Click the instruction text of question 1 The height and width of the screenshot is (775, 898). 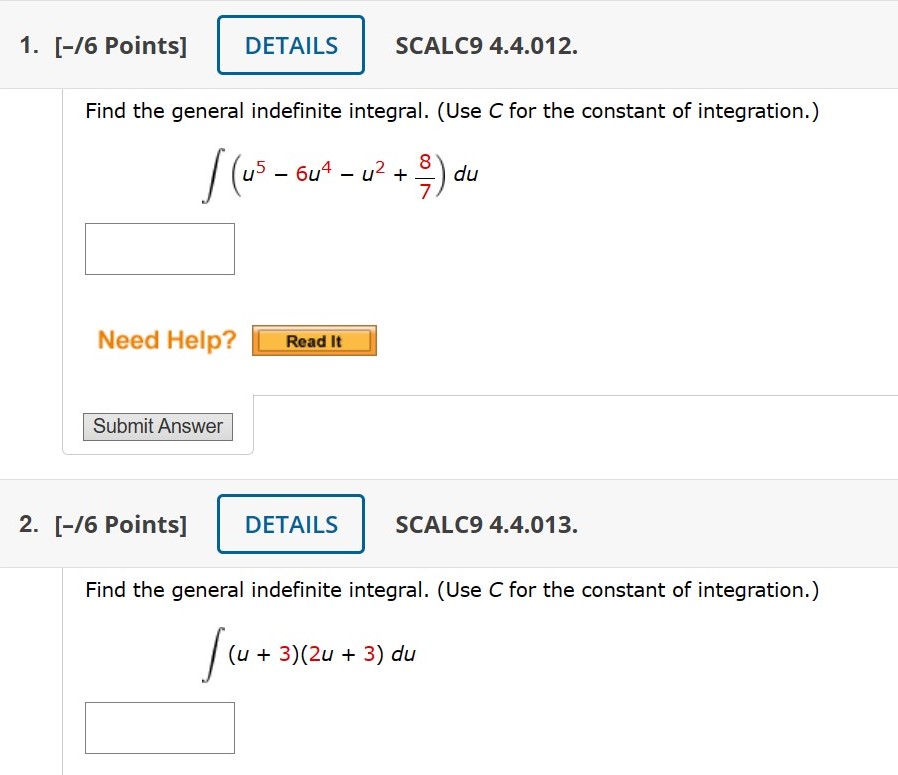click(x=450, y=111)
